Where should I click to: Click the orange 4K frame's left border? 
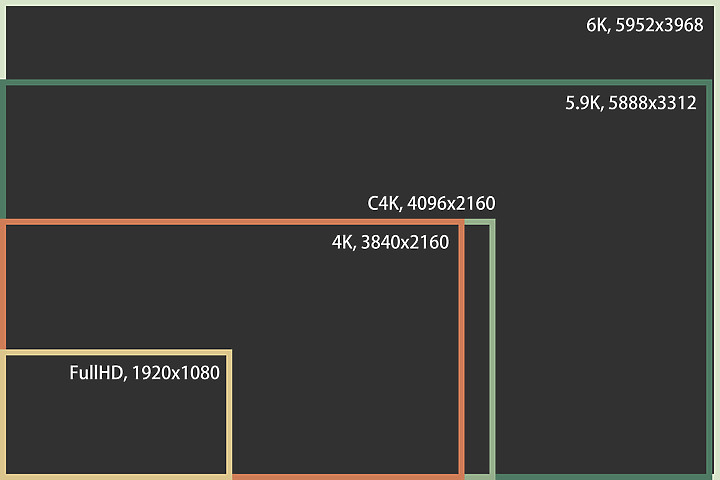point(3,285)
